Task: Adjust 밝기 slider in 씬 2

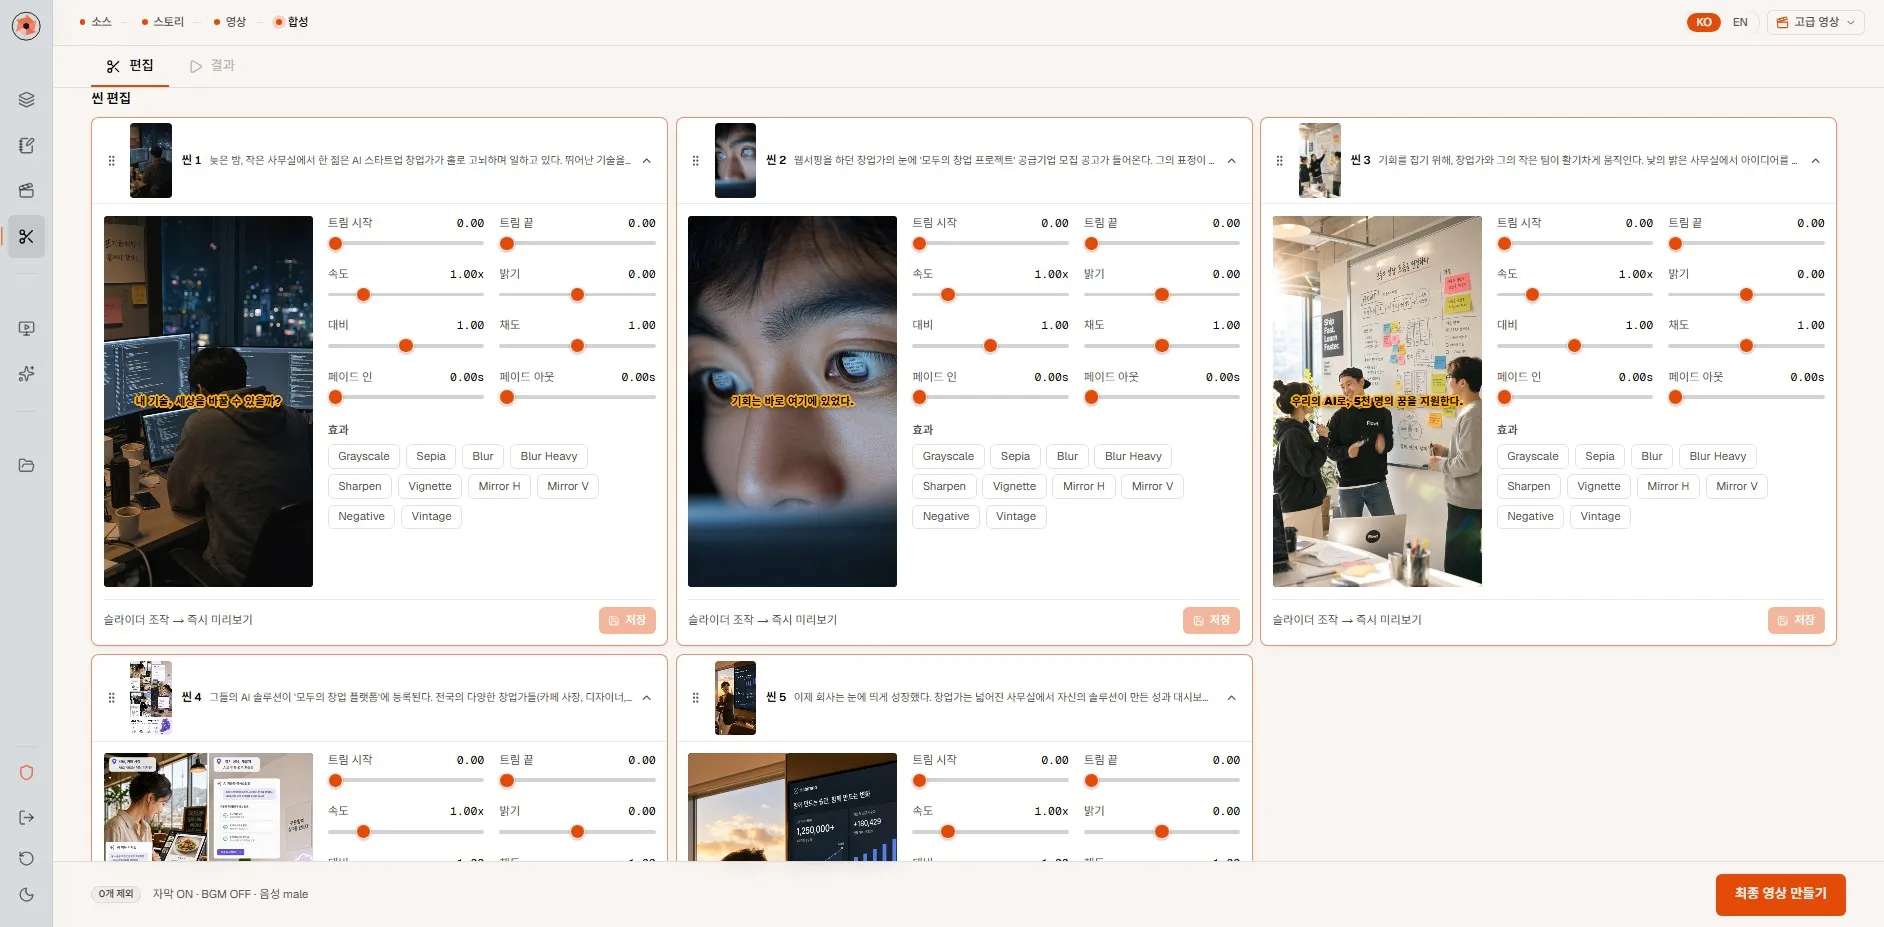Action: click(1162, 295)
